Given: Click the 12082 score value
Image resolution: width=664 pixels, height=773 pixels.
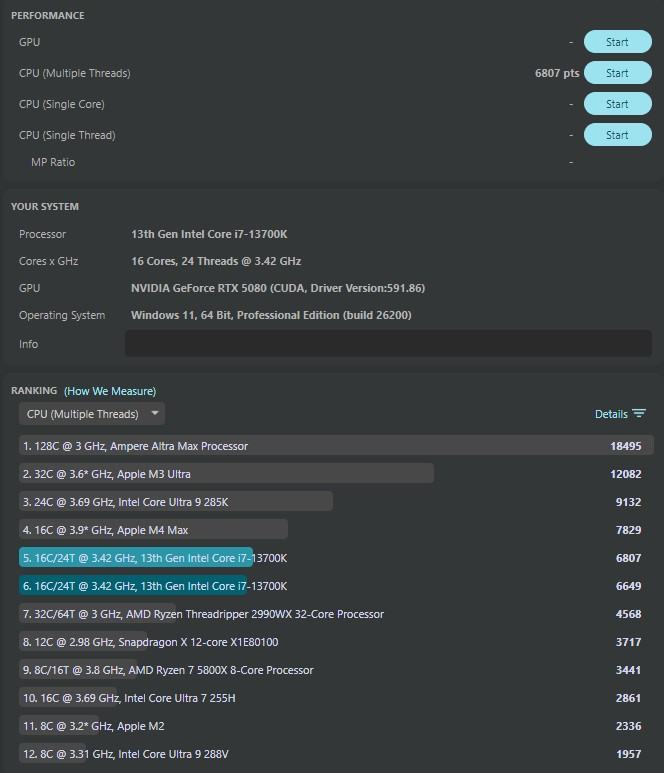Looking at the screenshot, I should (626, 474).
